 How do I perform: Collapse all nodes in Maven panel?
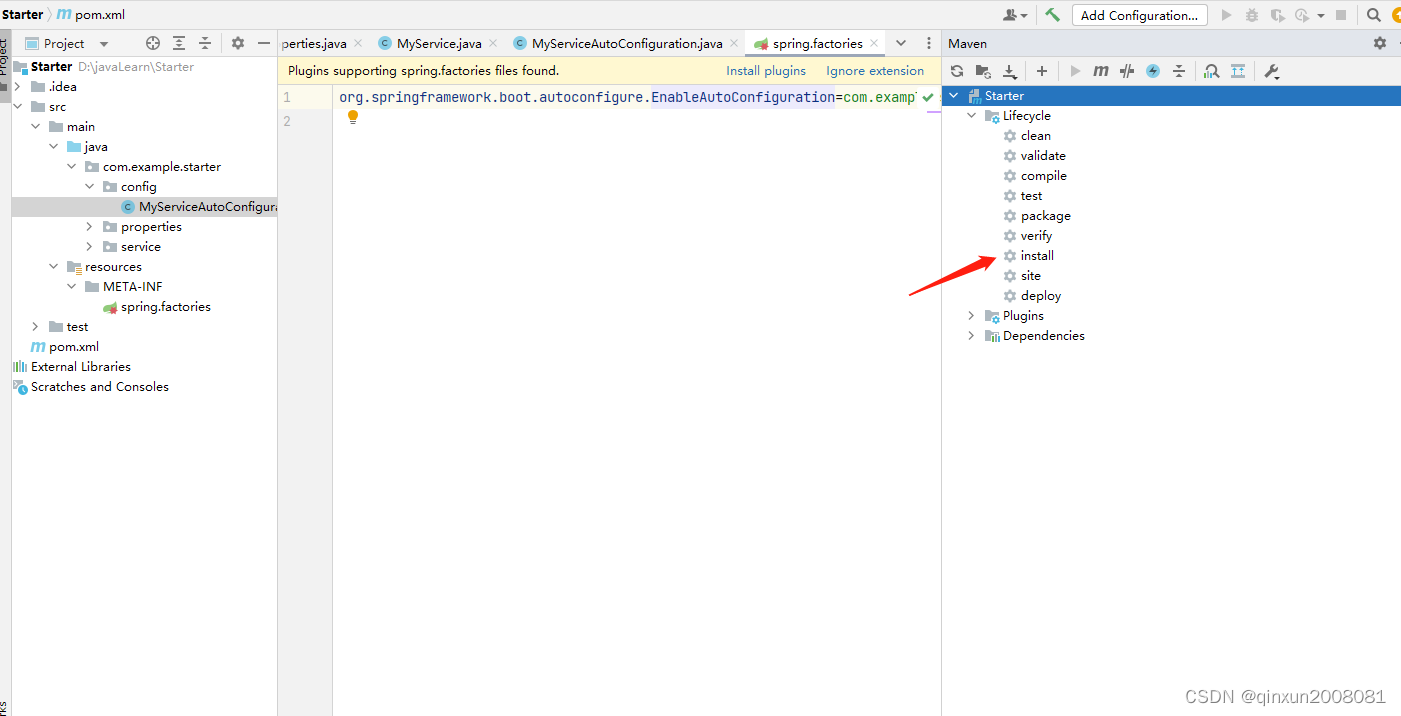[1179, 71]
